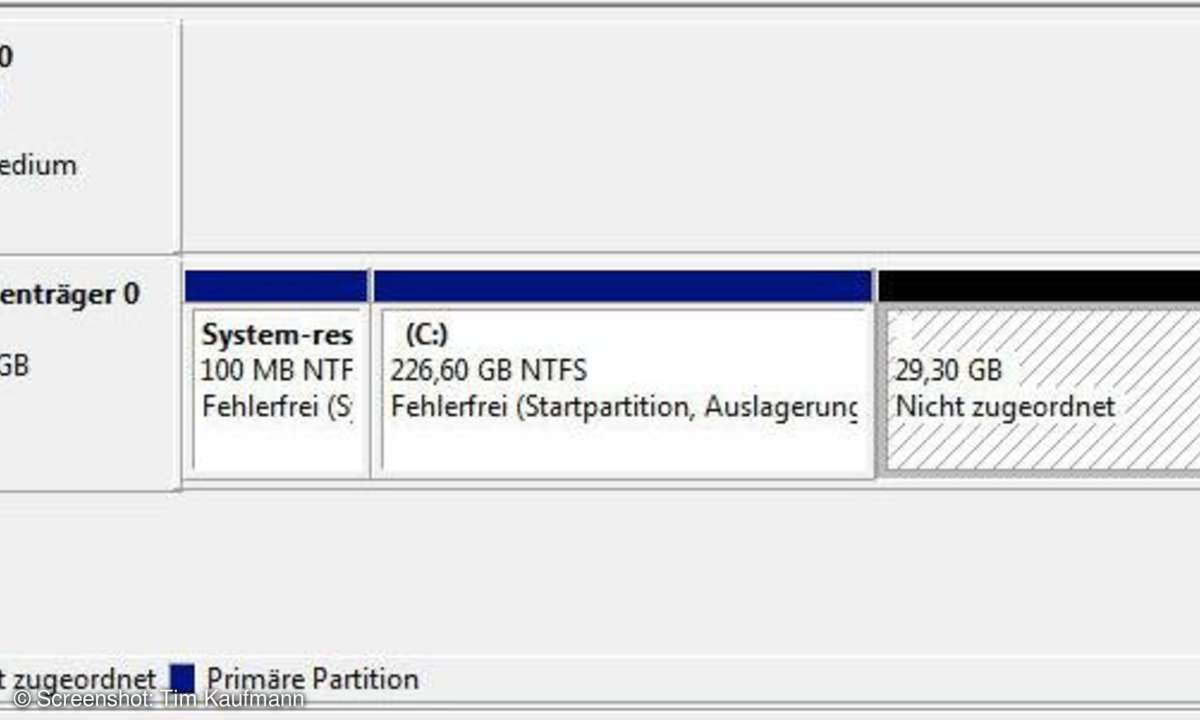Select the (C:) partition label

(x=426, y=334)
